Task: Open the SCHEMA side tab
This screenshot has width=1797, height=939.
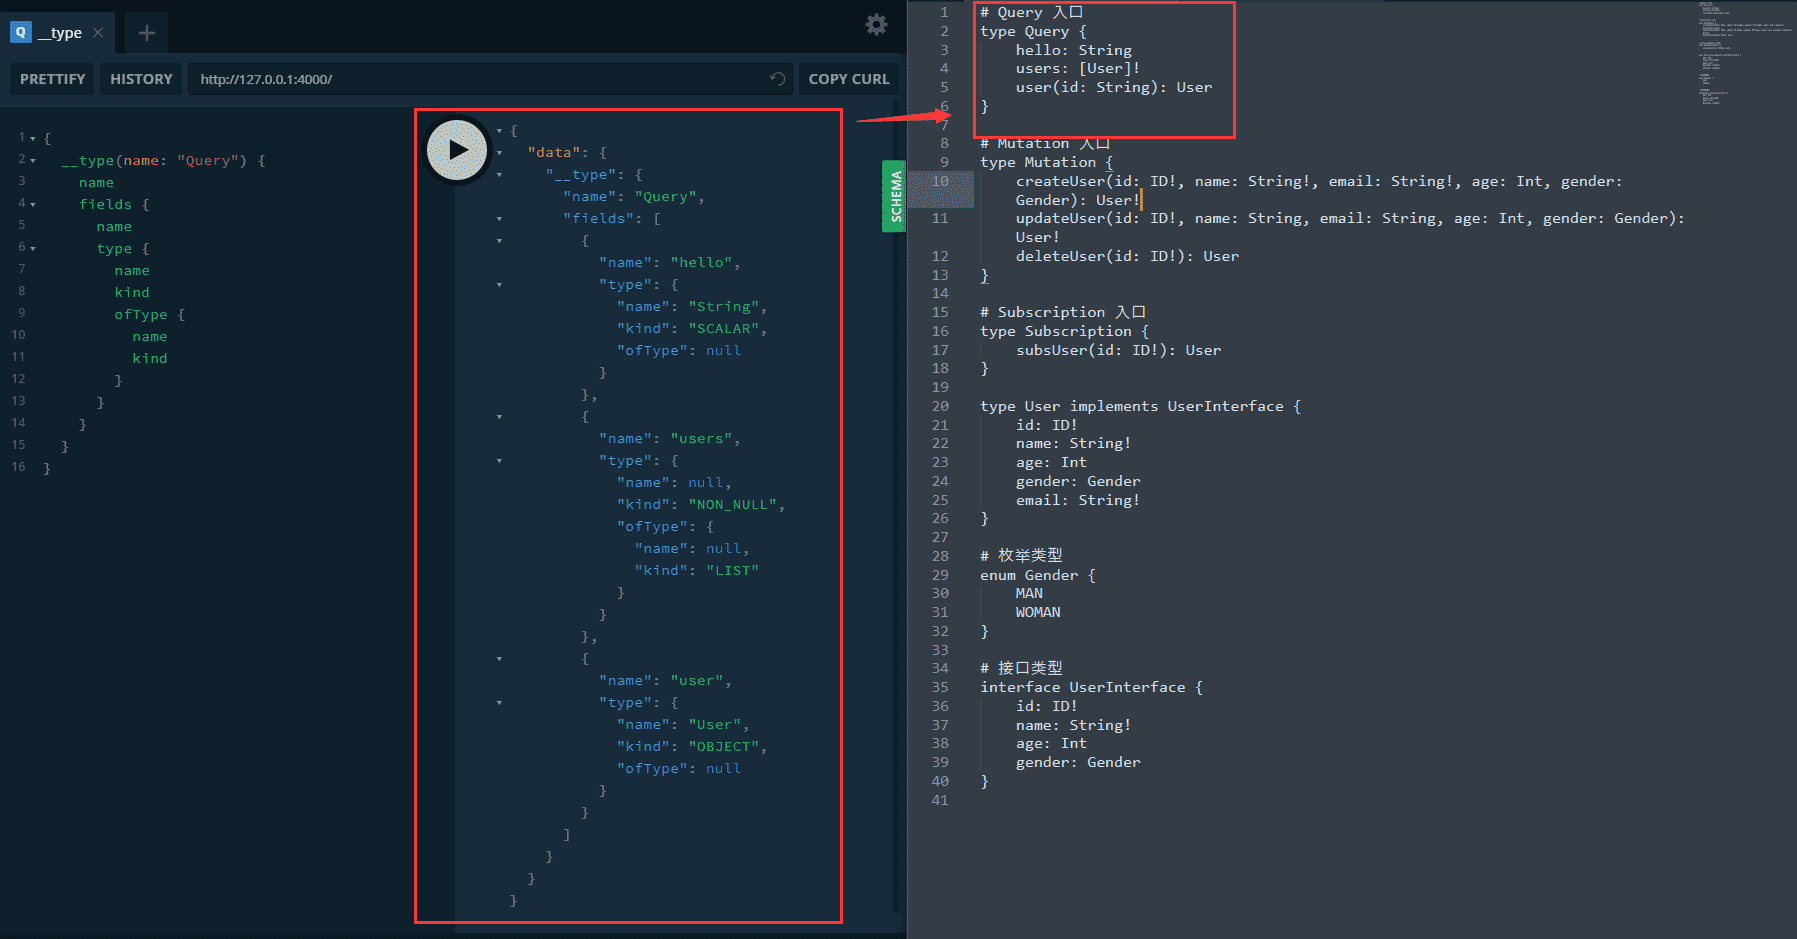Action: pyautogui.click(x=894, y=196)
